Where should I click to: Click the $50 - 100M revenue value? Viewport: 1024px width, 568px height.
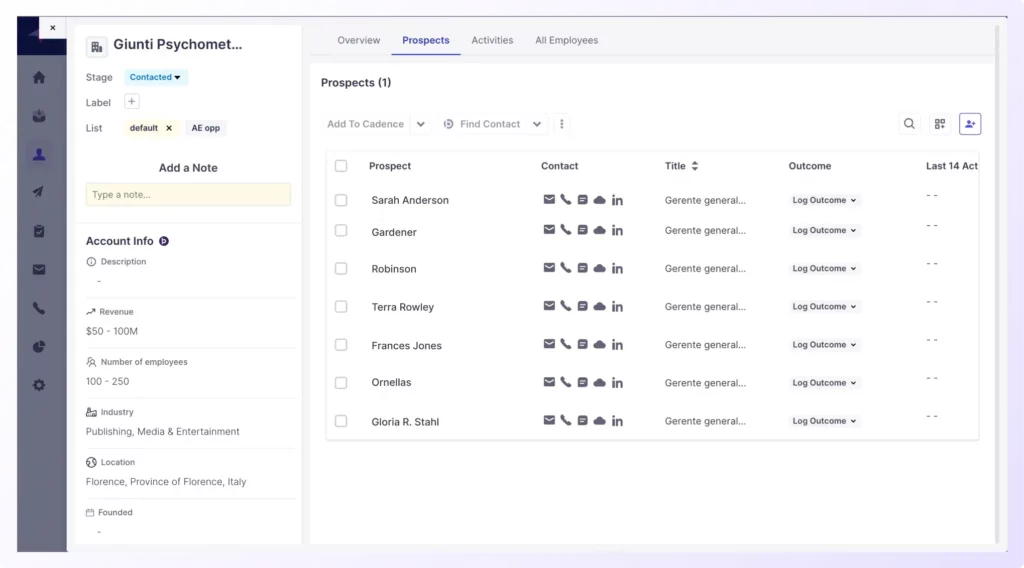click(112, 331)
